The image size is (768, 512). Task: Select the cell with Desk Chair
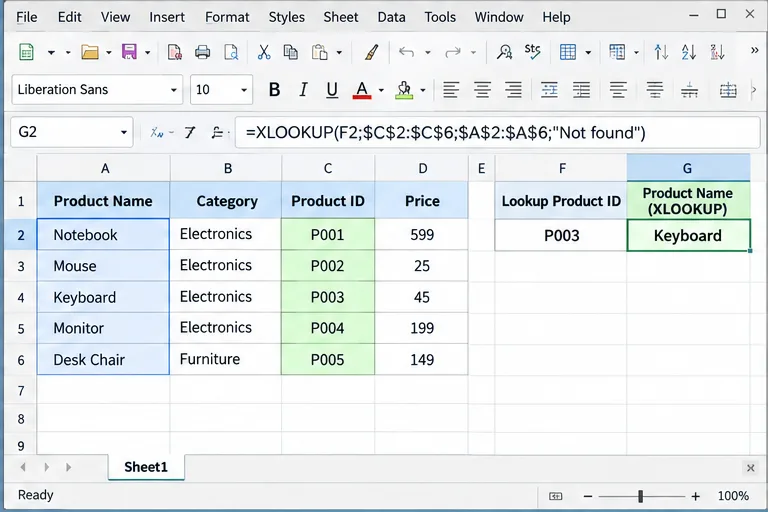[103, 360]
